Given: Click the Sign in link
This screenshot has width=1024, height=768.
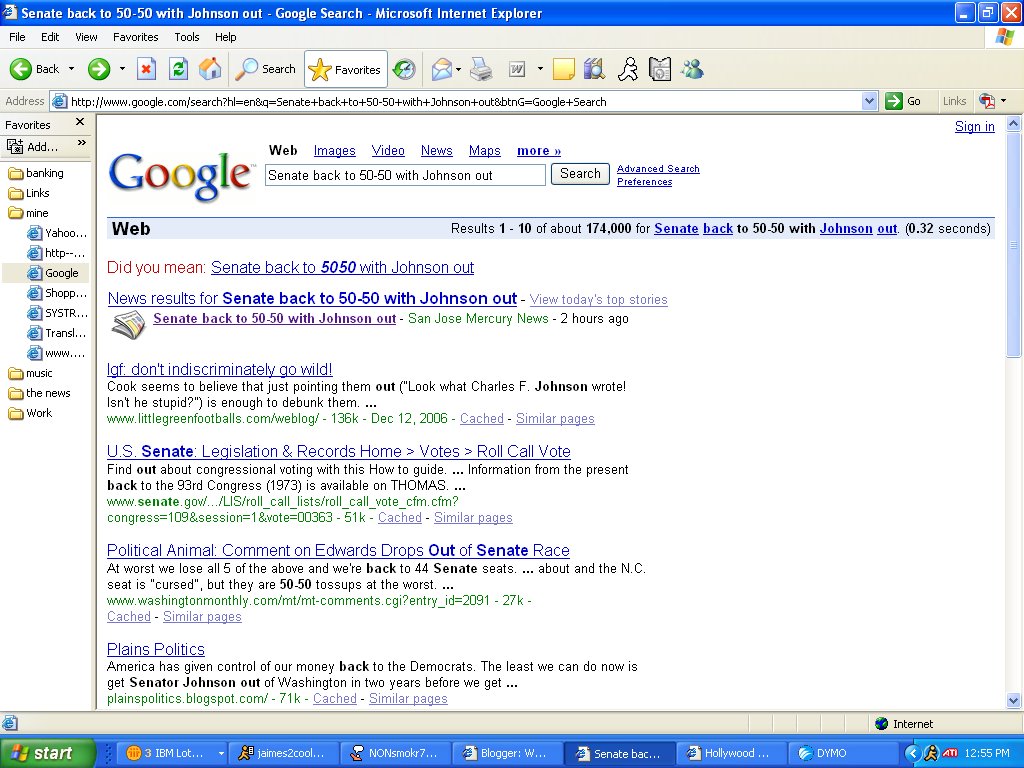Looking at the screenshot, I should [x=974, y=127].
